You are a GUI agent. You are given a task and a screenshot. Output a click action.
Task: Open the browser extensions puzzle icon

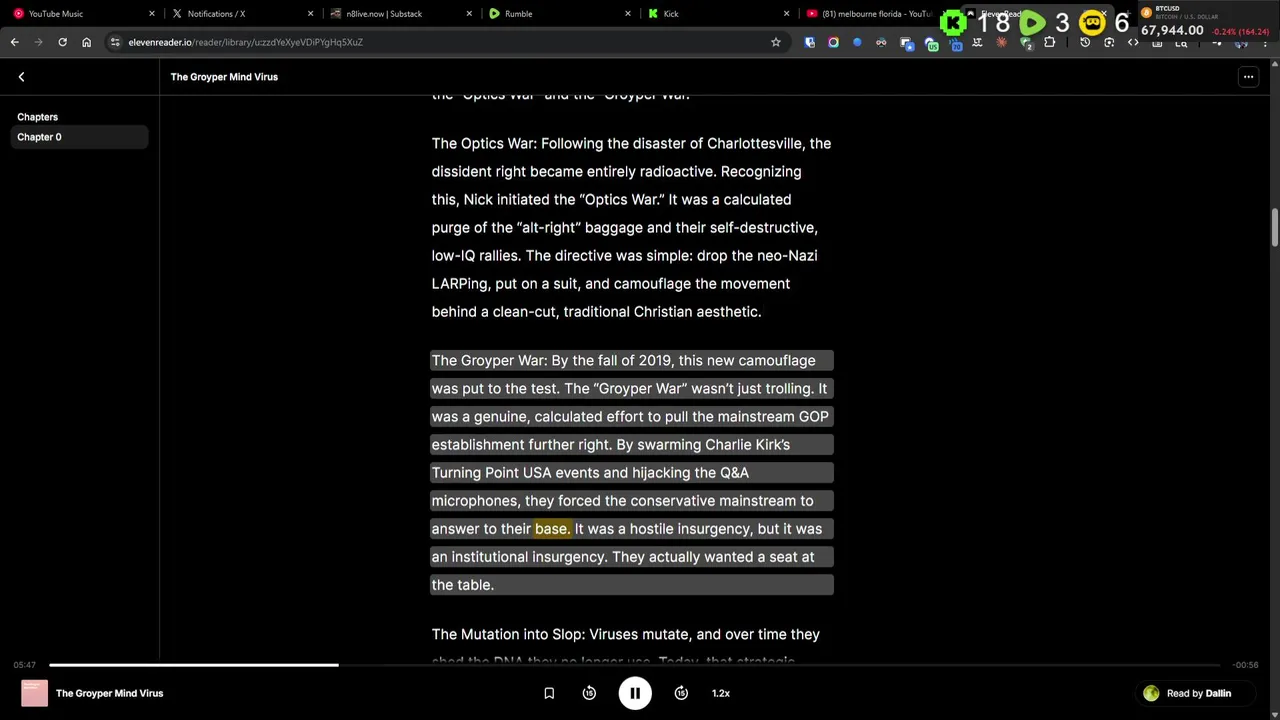[1049, 42]
